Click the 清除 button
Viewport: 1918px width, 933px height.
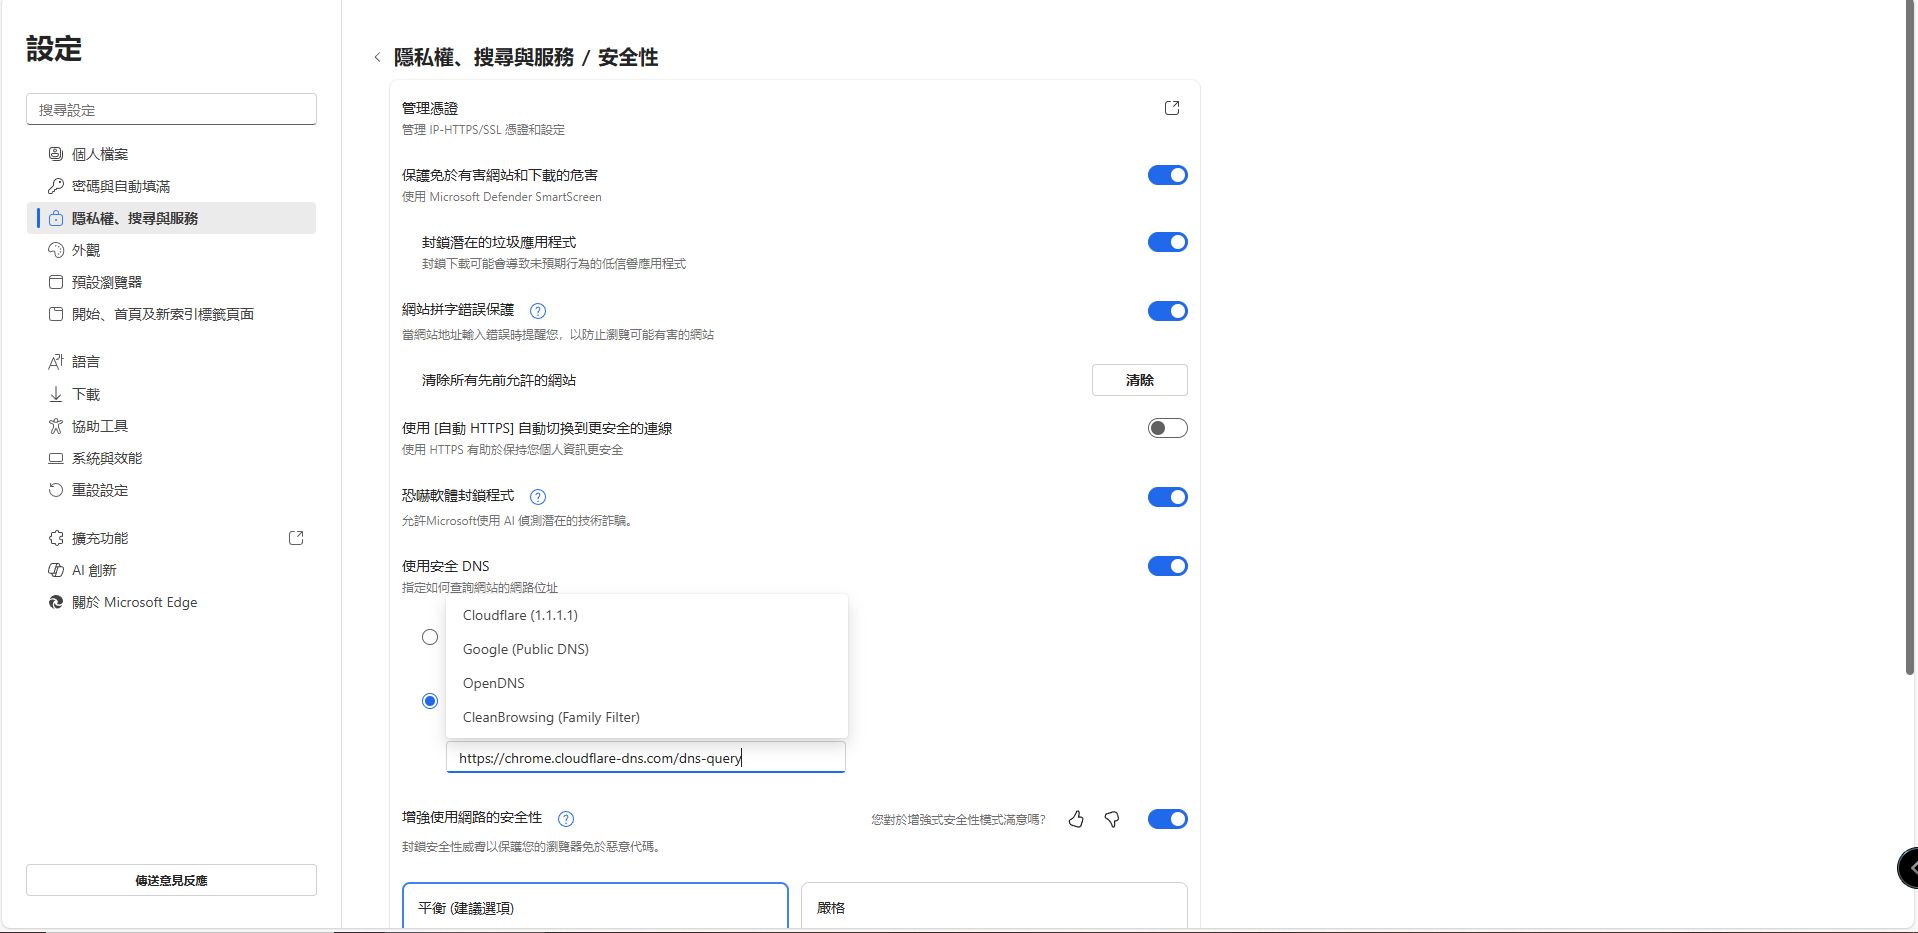pos(1139,380)
